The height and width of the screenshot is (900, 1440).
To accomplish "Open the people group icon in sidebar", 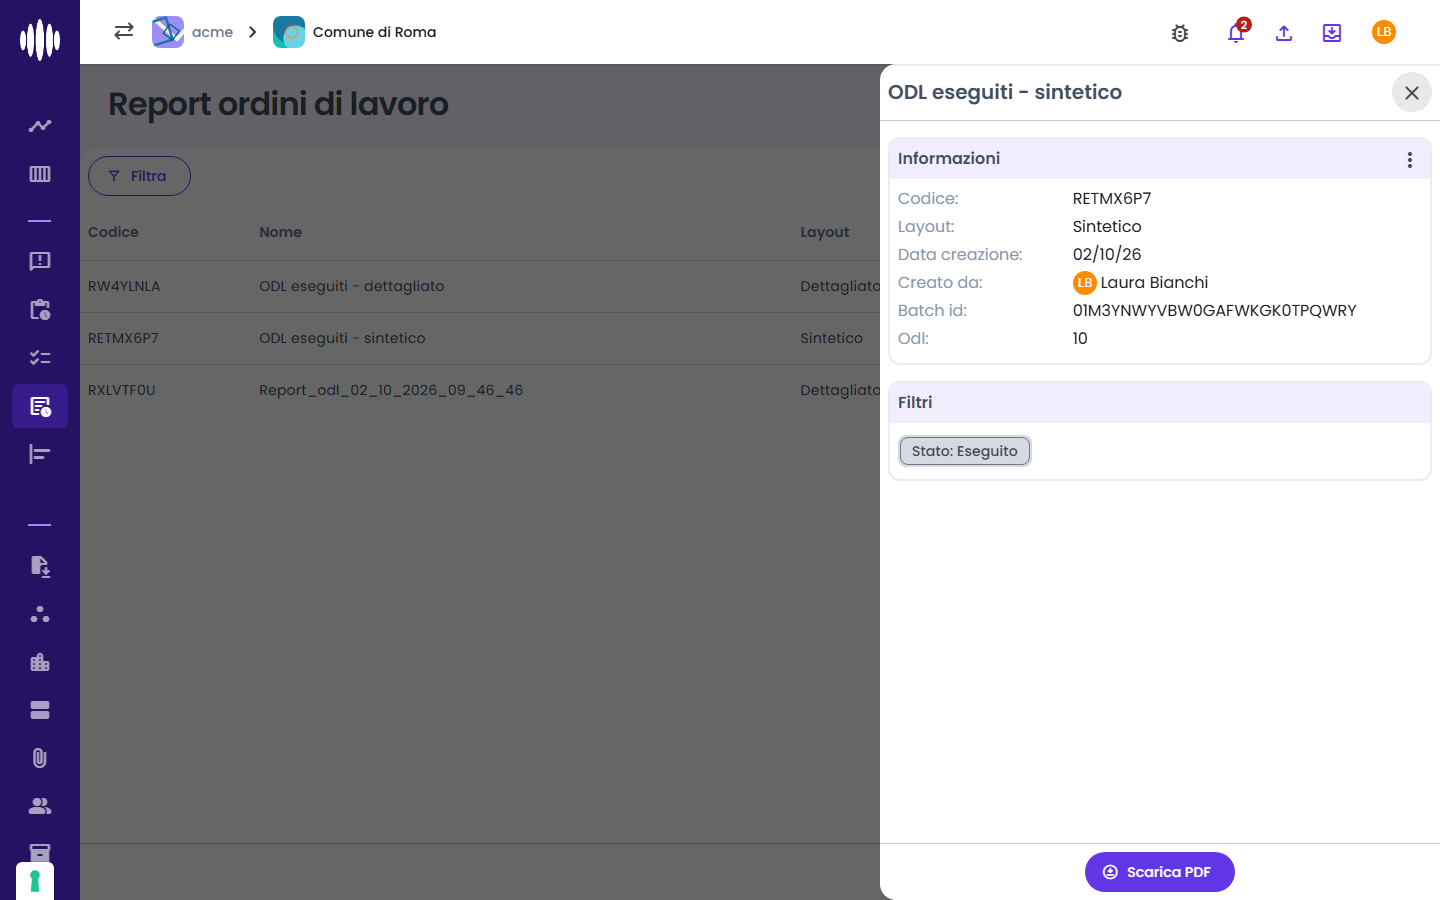I will (x=40, y=806).
